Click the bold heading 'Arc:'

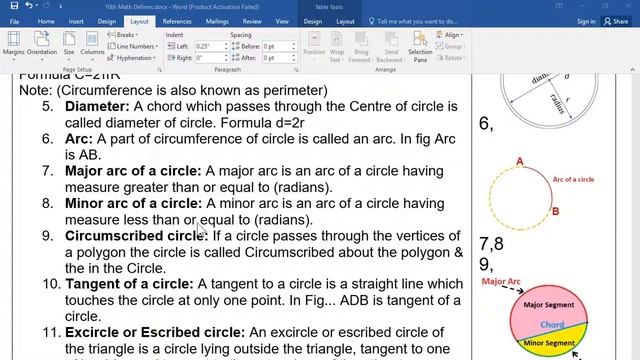pyautogui.click(x=79, y=139)
